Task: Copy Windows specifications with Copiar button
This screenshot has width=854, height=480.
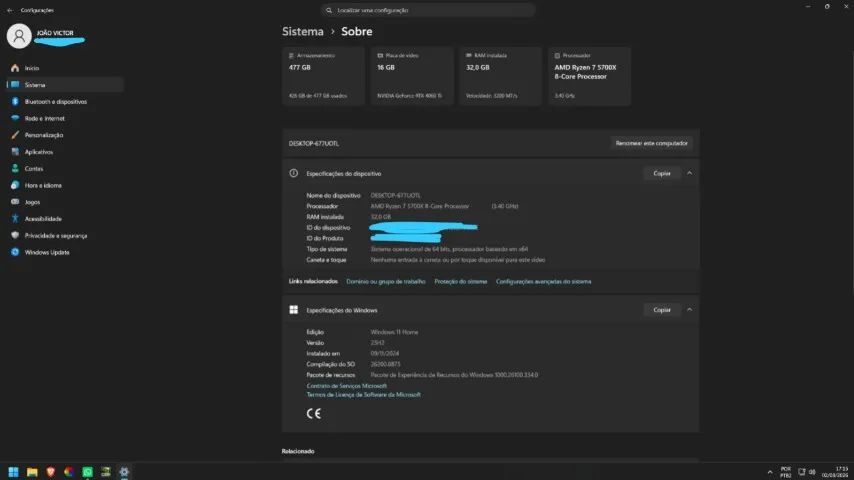Action: pos(662,310)
